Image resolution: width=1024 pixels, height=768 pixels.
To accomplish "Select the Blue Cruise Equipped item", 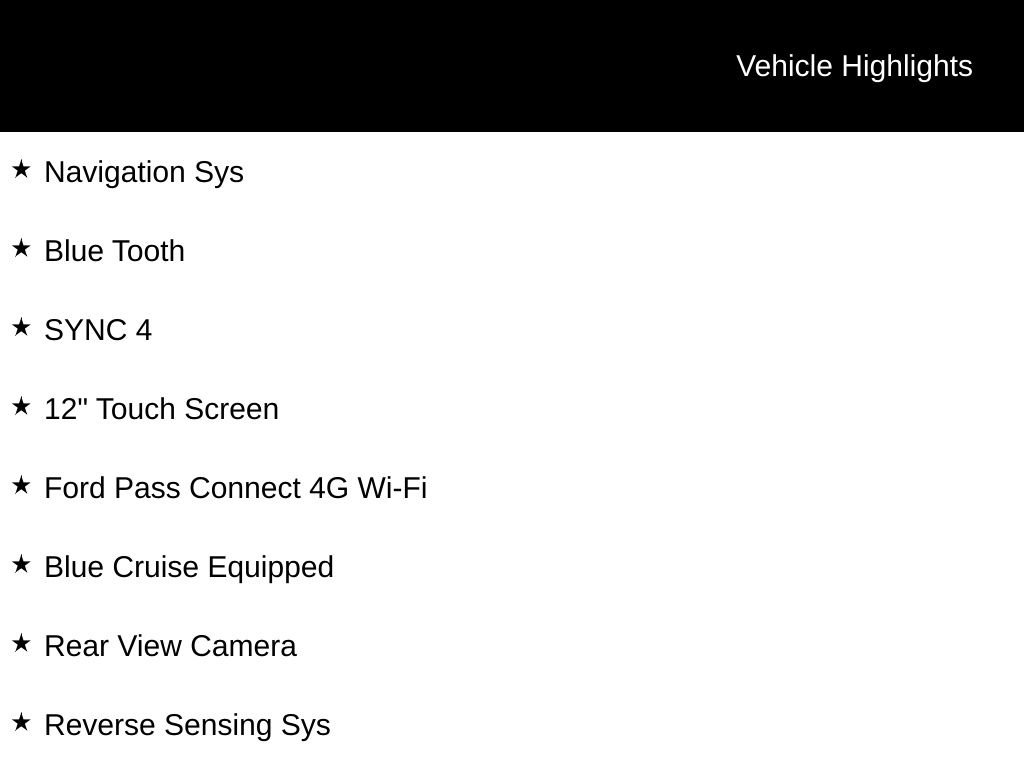I will [x=189, y=567].
